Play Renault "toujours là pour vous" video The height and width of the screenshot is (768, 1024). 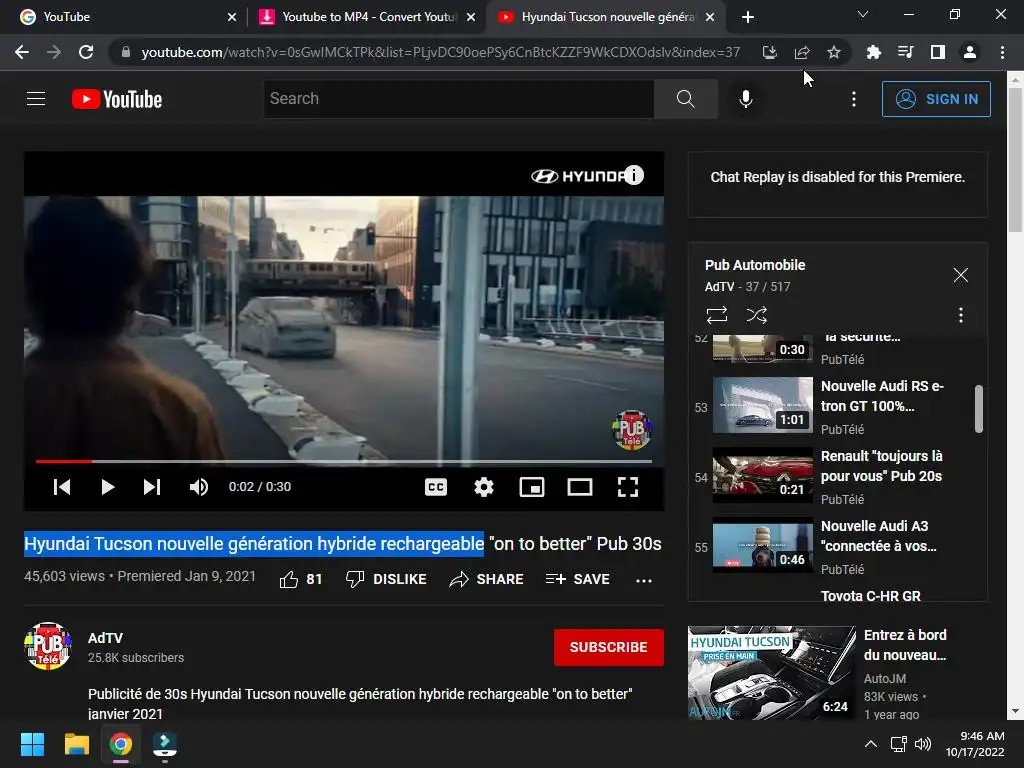coord(835,476)
